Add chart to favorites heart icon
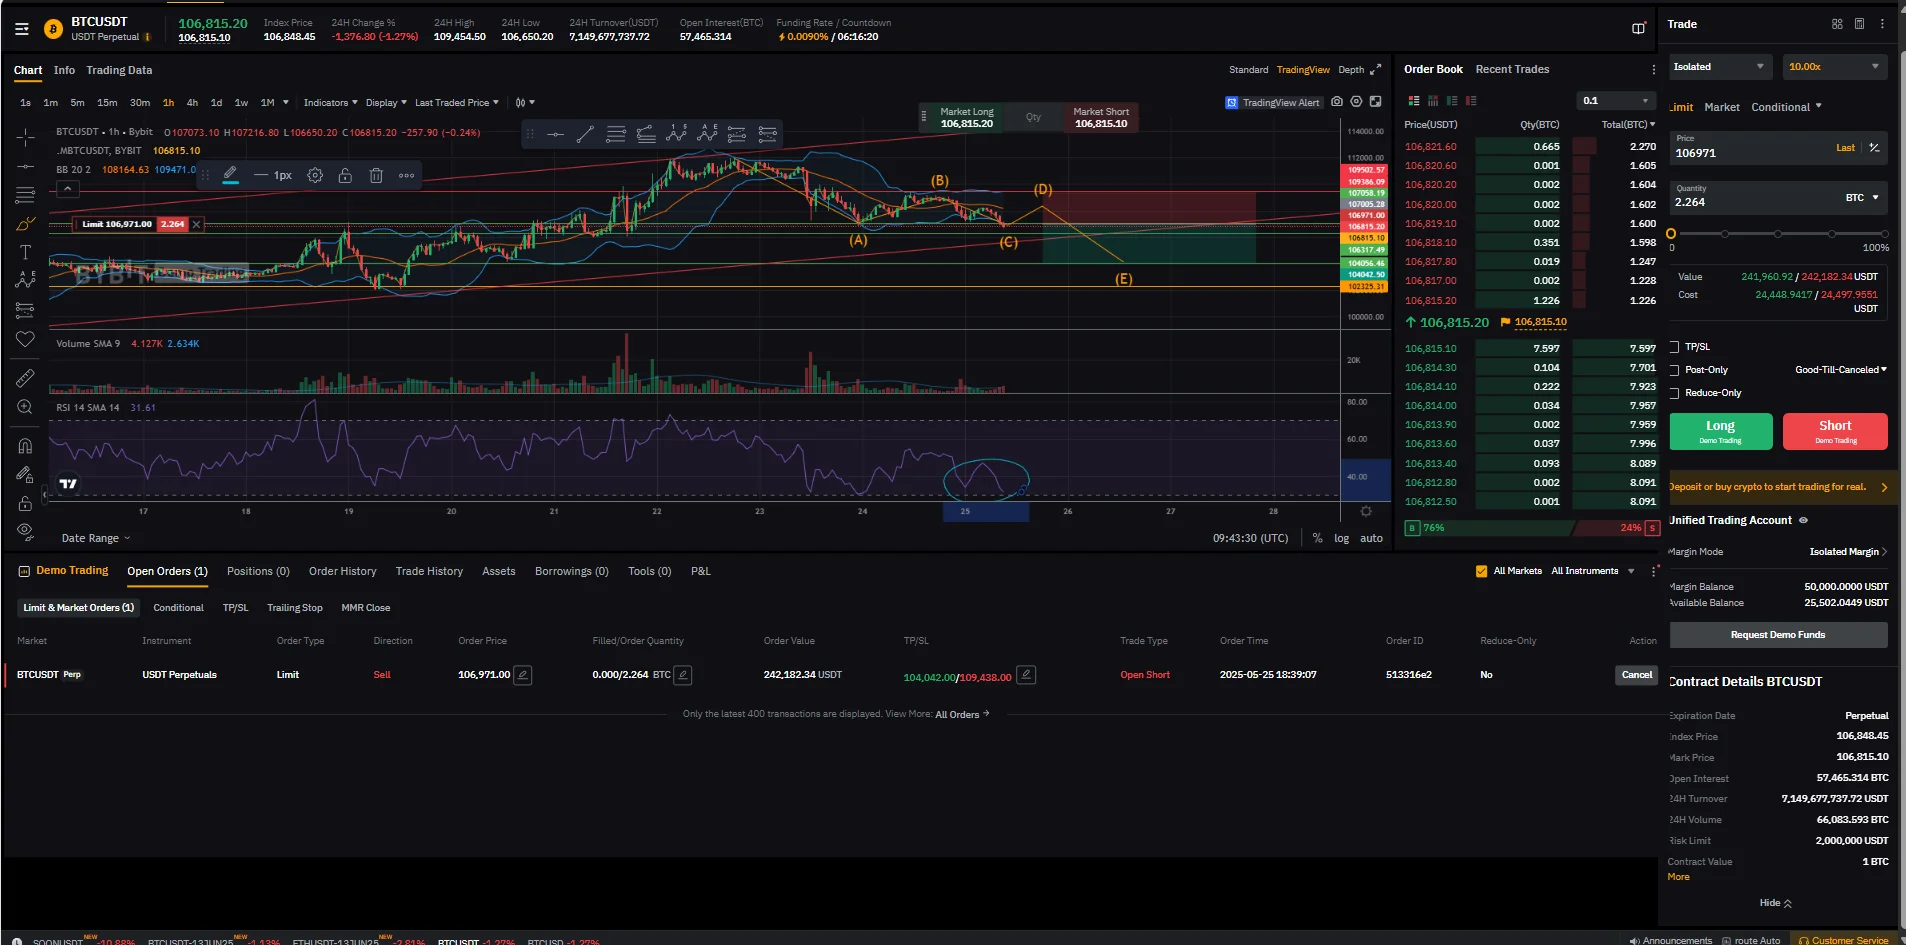The height and width of the screenshot is (945, 1906). (25, 340)
